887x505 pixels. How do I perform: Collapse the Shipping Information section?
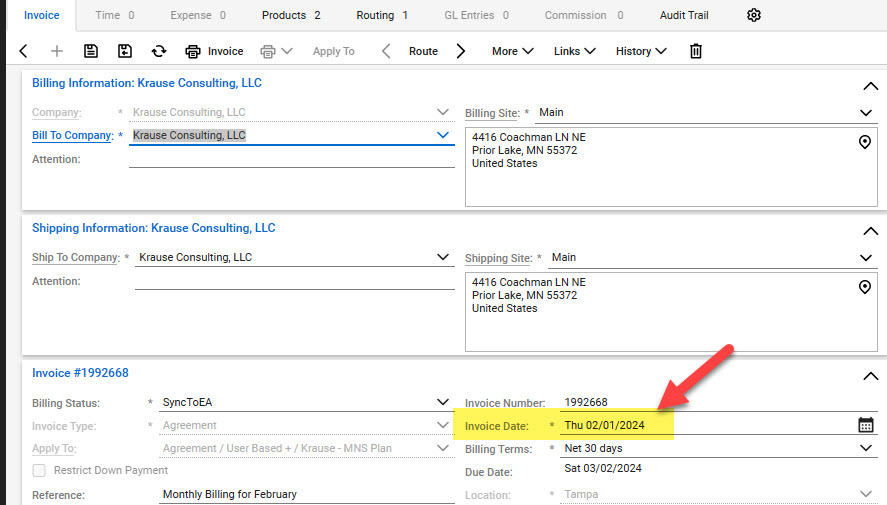pyautogui.click(x=871, y=231)
